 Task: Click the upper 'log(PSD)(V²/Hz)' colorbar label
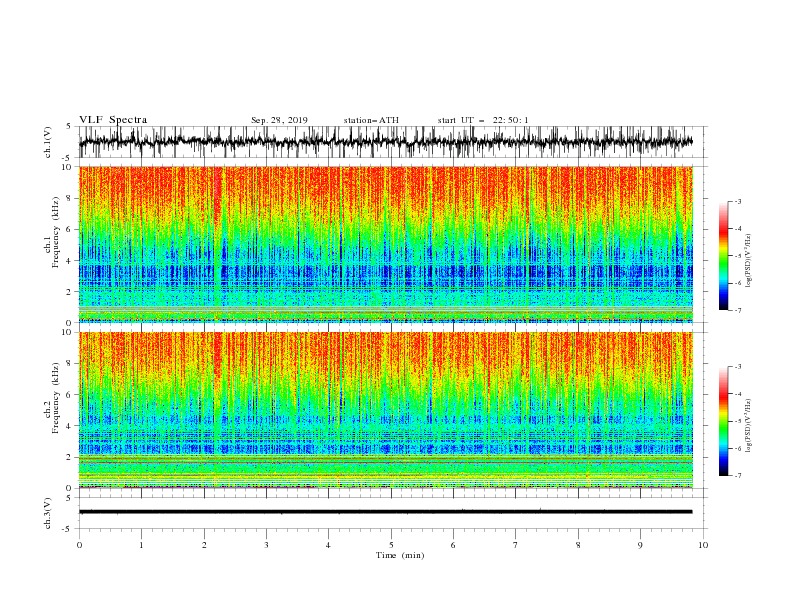click(x=748, y=261)
